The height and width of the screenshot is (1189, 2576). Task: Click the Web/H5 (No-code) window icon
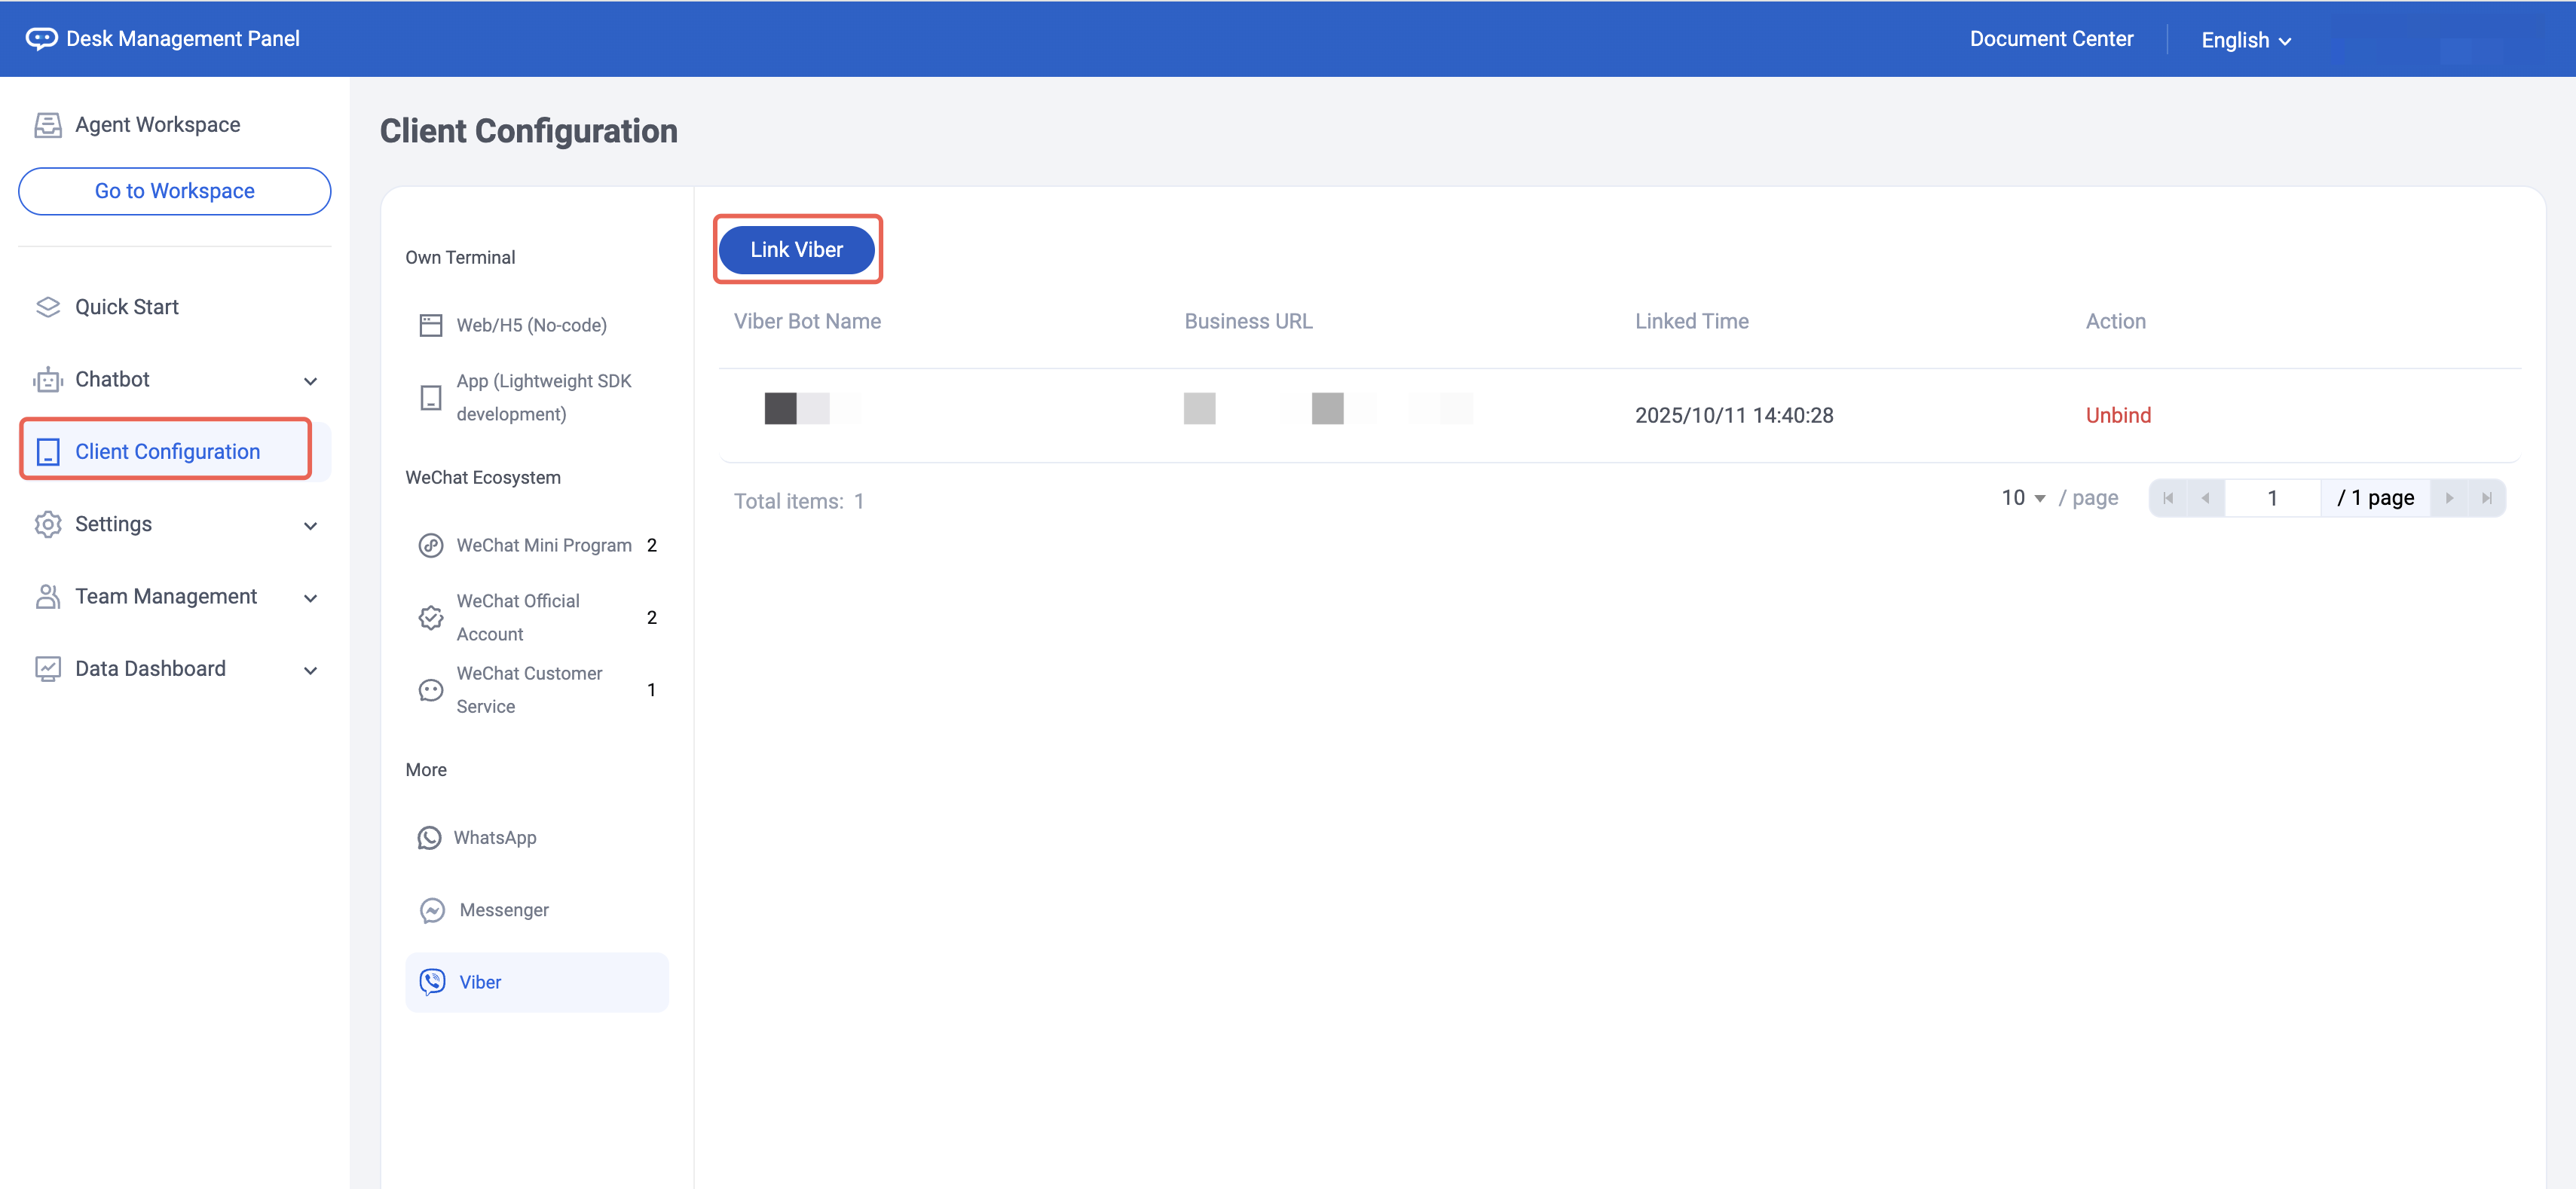coord(431,326)
